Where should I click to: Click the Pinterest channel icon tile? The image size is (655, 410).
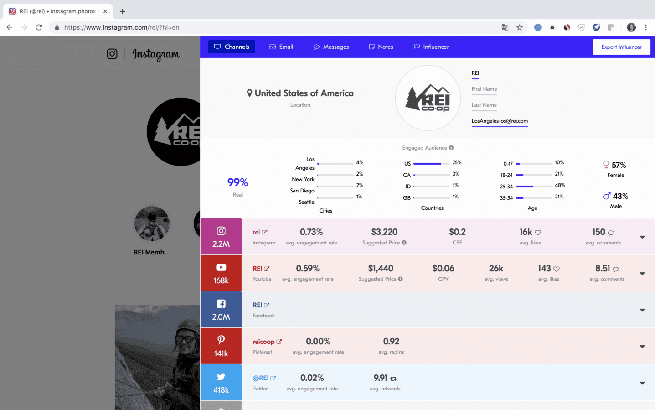[x=220, y=345]
